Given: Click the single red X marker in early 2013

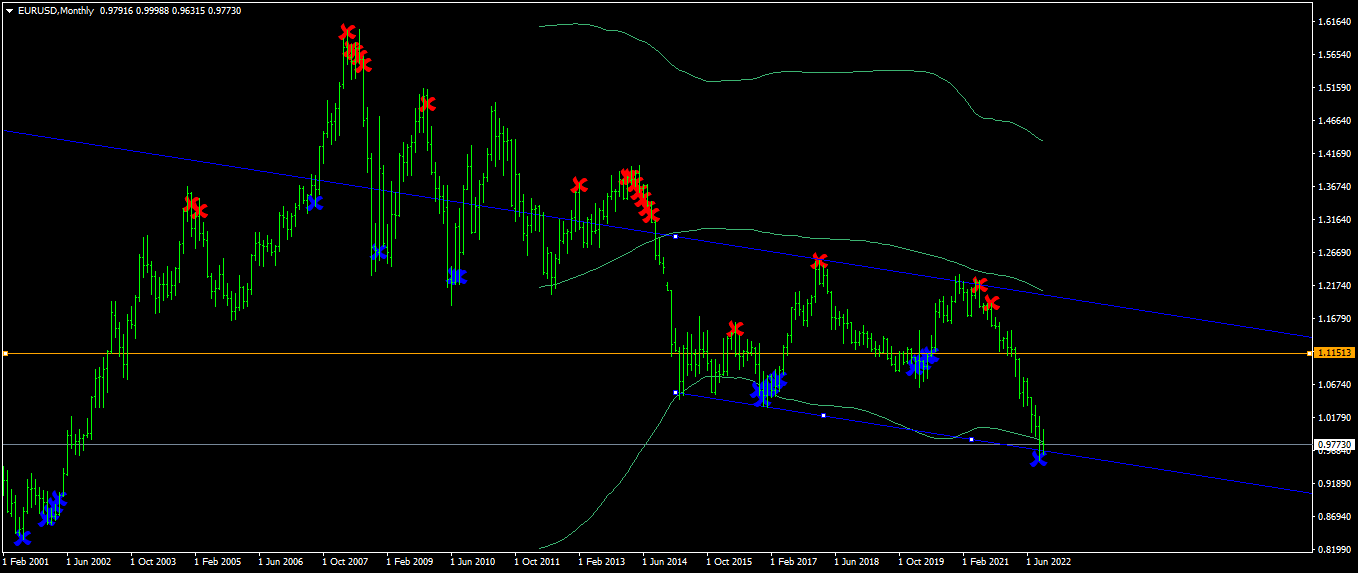Looking at the screenshot, I should click(579, 185).
